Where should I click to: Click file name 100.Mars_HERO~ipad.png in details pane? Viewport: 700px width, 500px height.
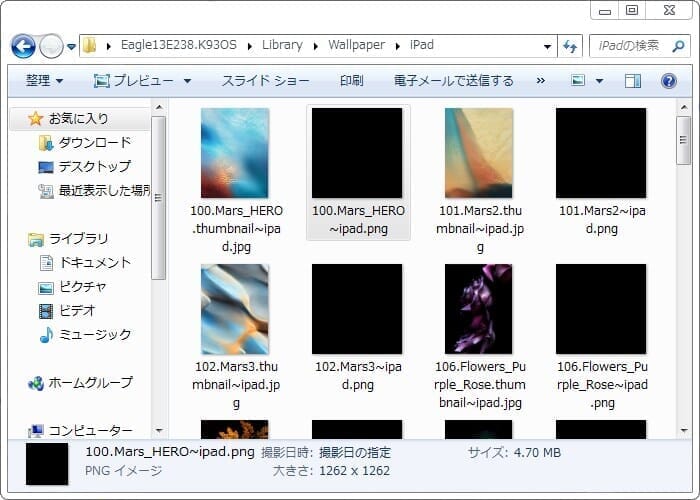click(x=170, y=452)
